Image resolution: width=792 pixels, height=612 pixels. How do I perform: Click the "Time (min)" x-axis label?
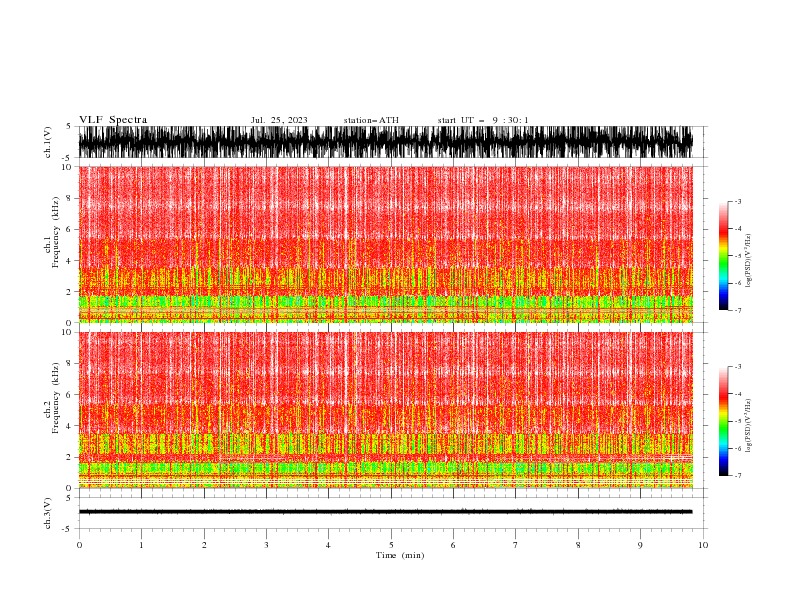(x=400, y=555)
